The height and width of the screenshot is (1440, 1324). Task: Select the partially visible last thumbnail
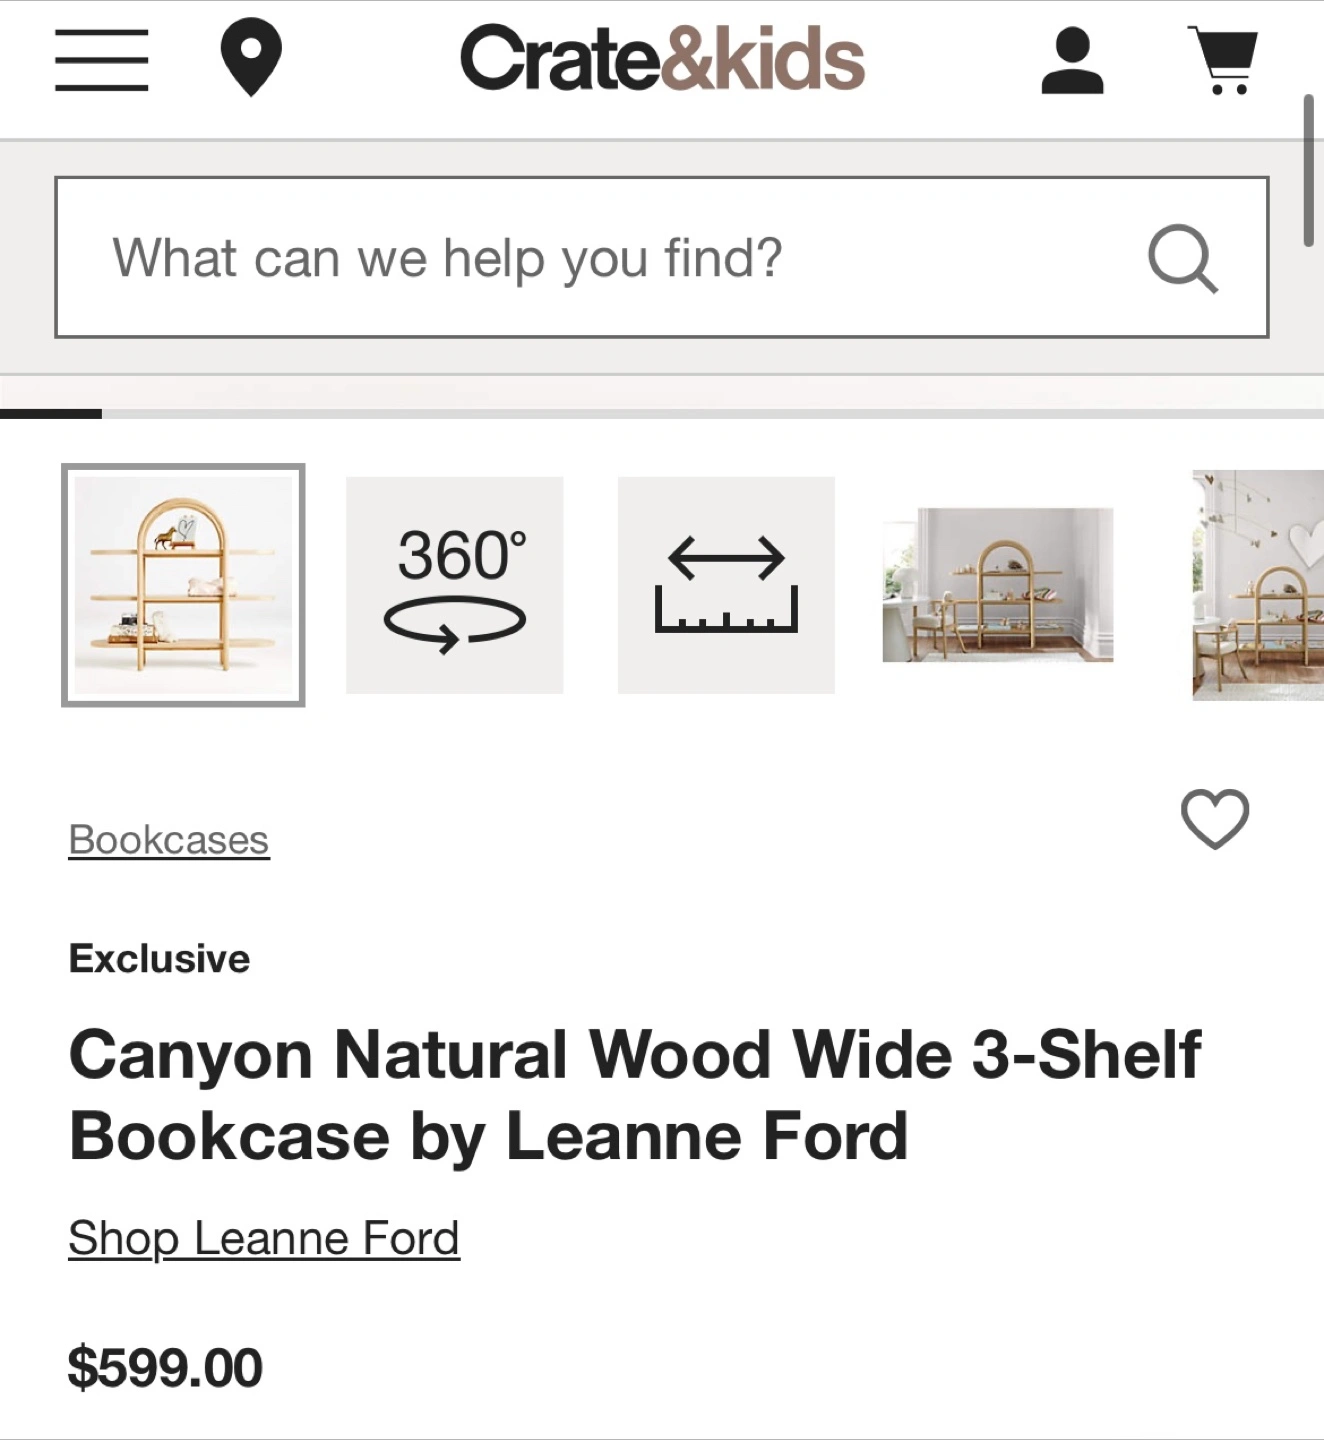tap(1258, 585)
